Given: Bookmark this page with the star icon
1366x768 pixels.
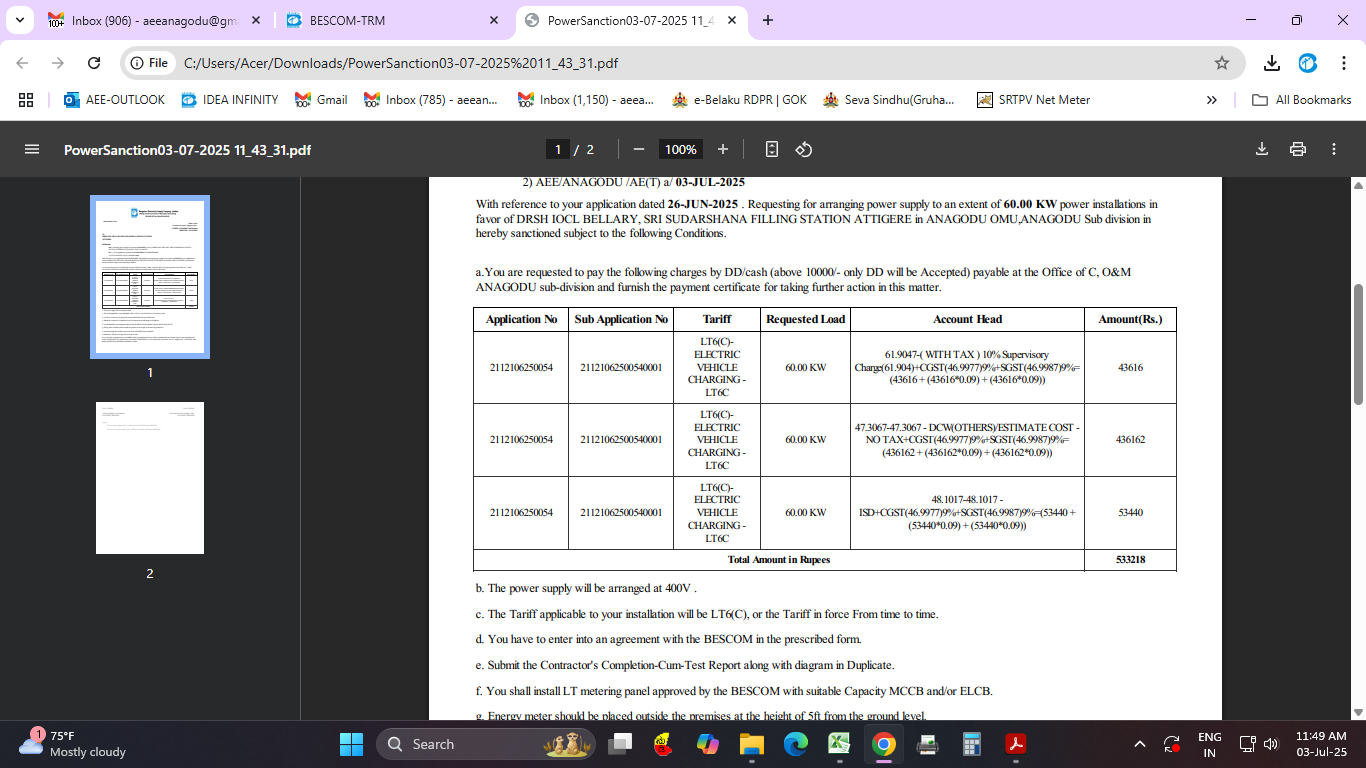Looking at the screenshot, I should pyautogui.click(x=1221, y=63).
